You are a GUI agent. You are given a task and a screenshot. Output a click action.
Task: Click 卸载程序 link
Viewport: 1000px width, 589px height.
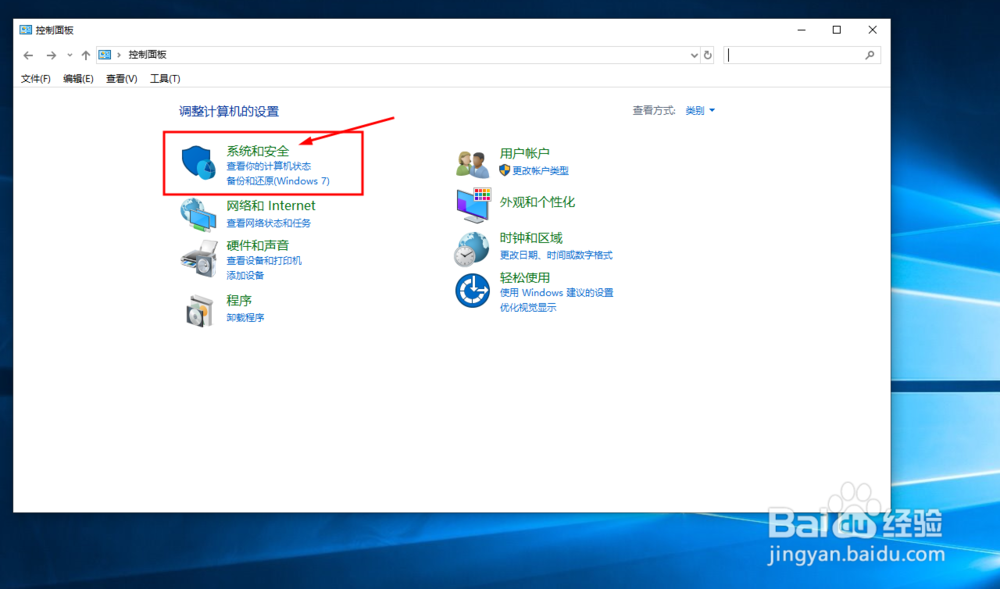click(x=246, y=317)
